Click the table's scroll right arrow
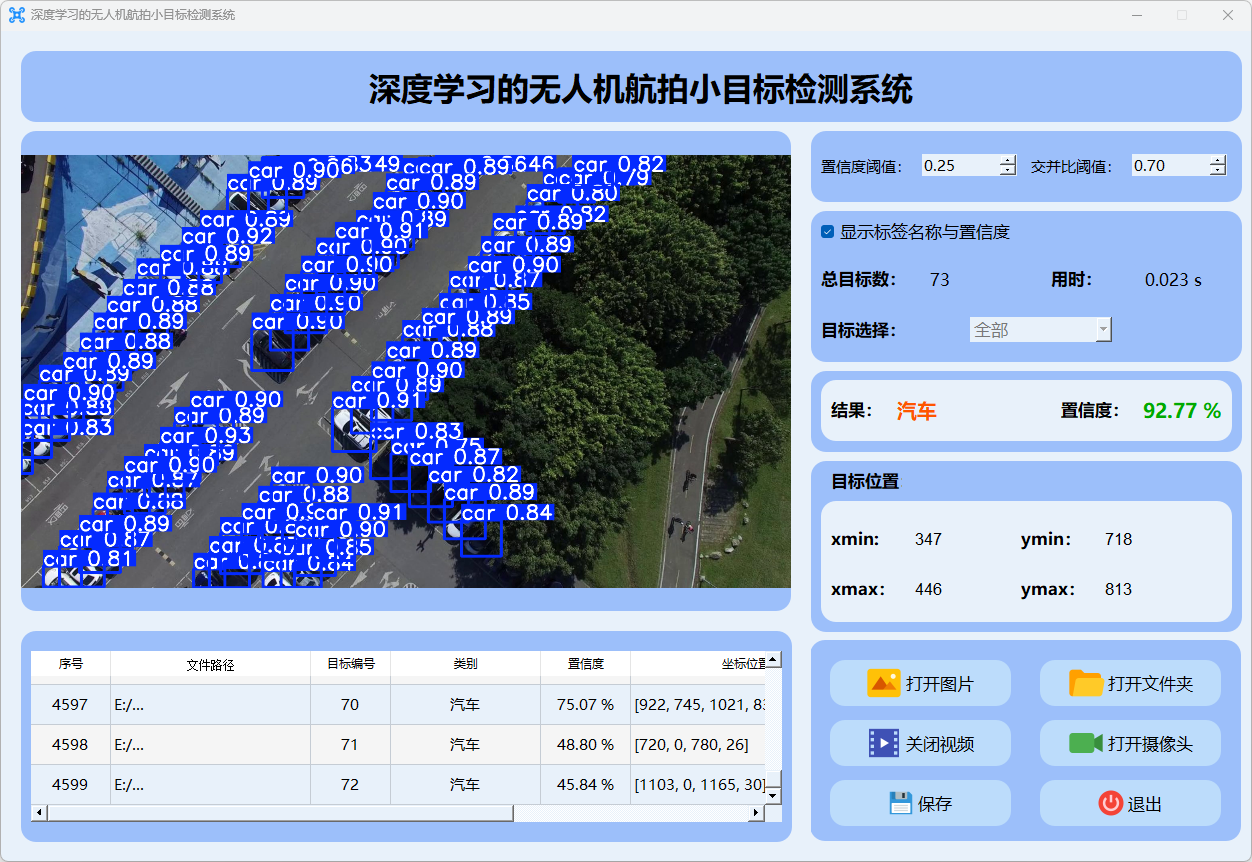 tap(756, 813)
